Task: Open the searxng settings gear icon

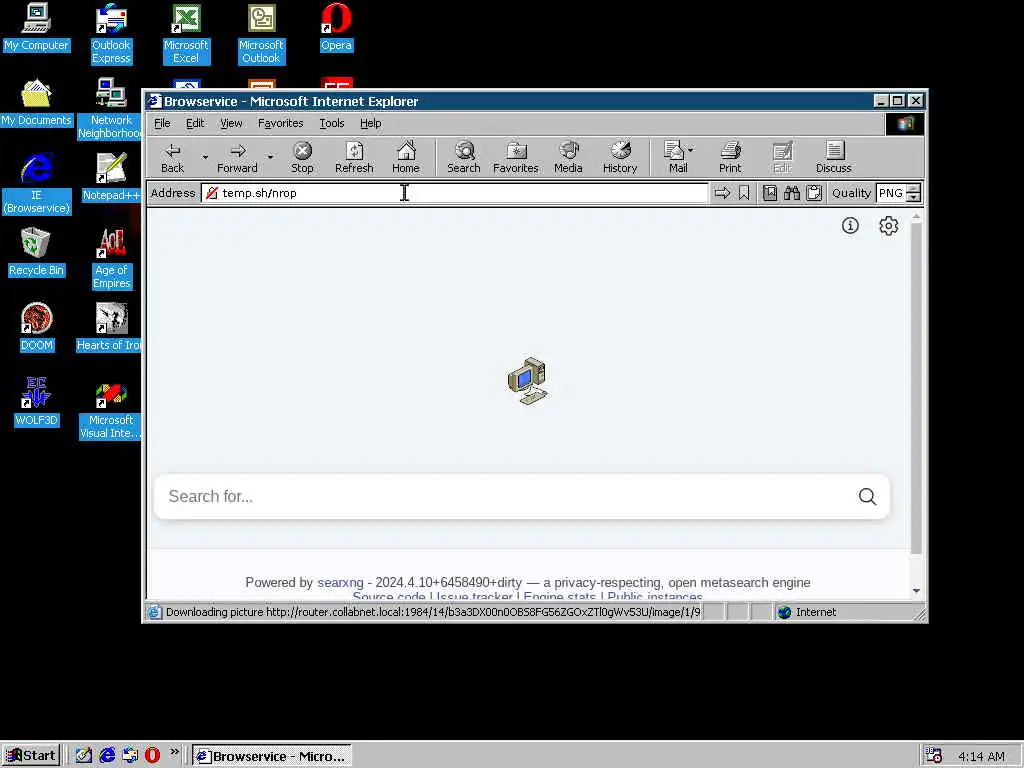Action: click(888, 226)
